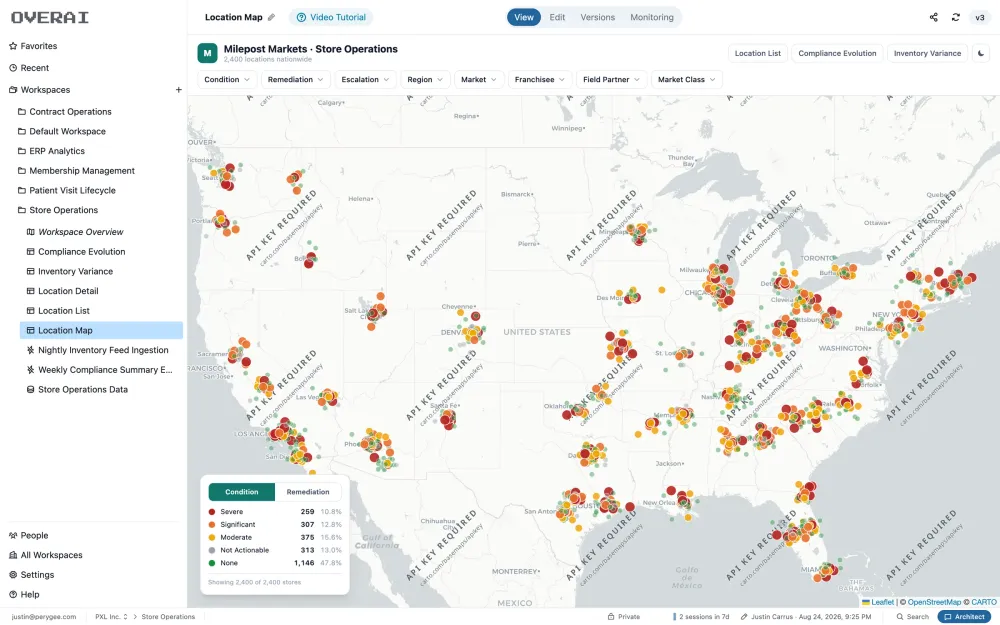Open the Architect button in the status bar
Screen dimensions: 1000x625
964,617
